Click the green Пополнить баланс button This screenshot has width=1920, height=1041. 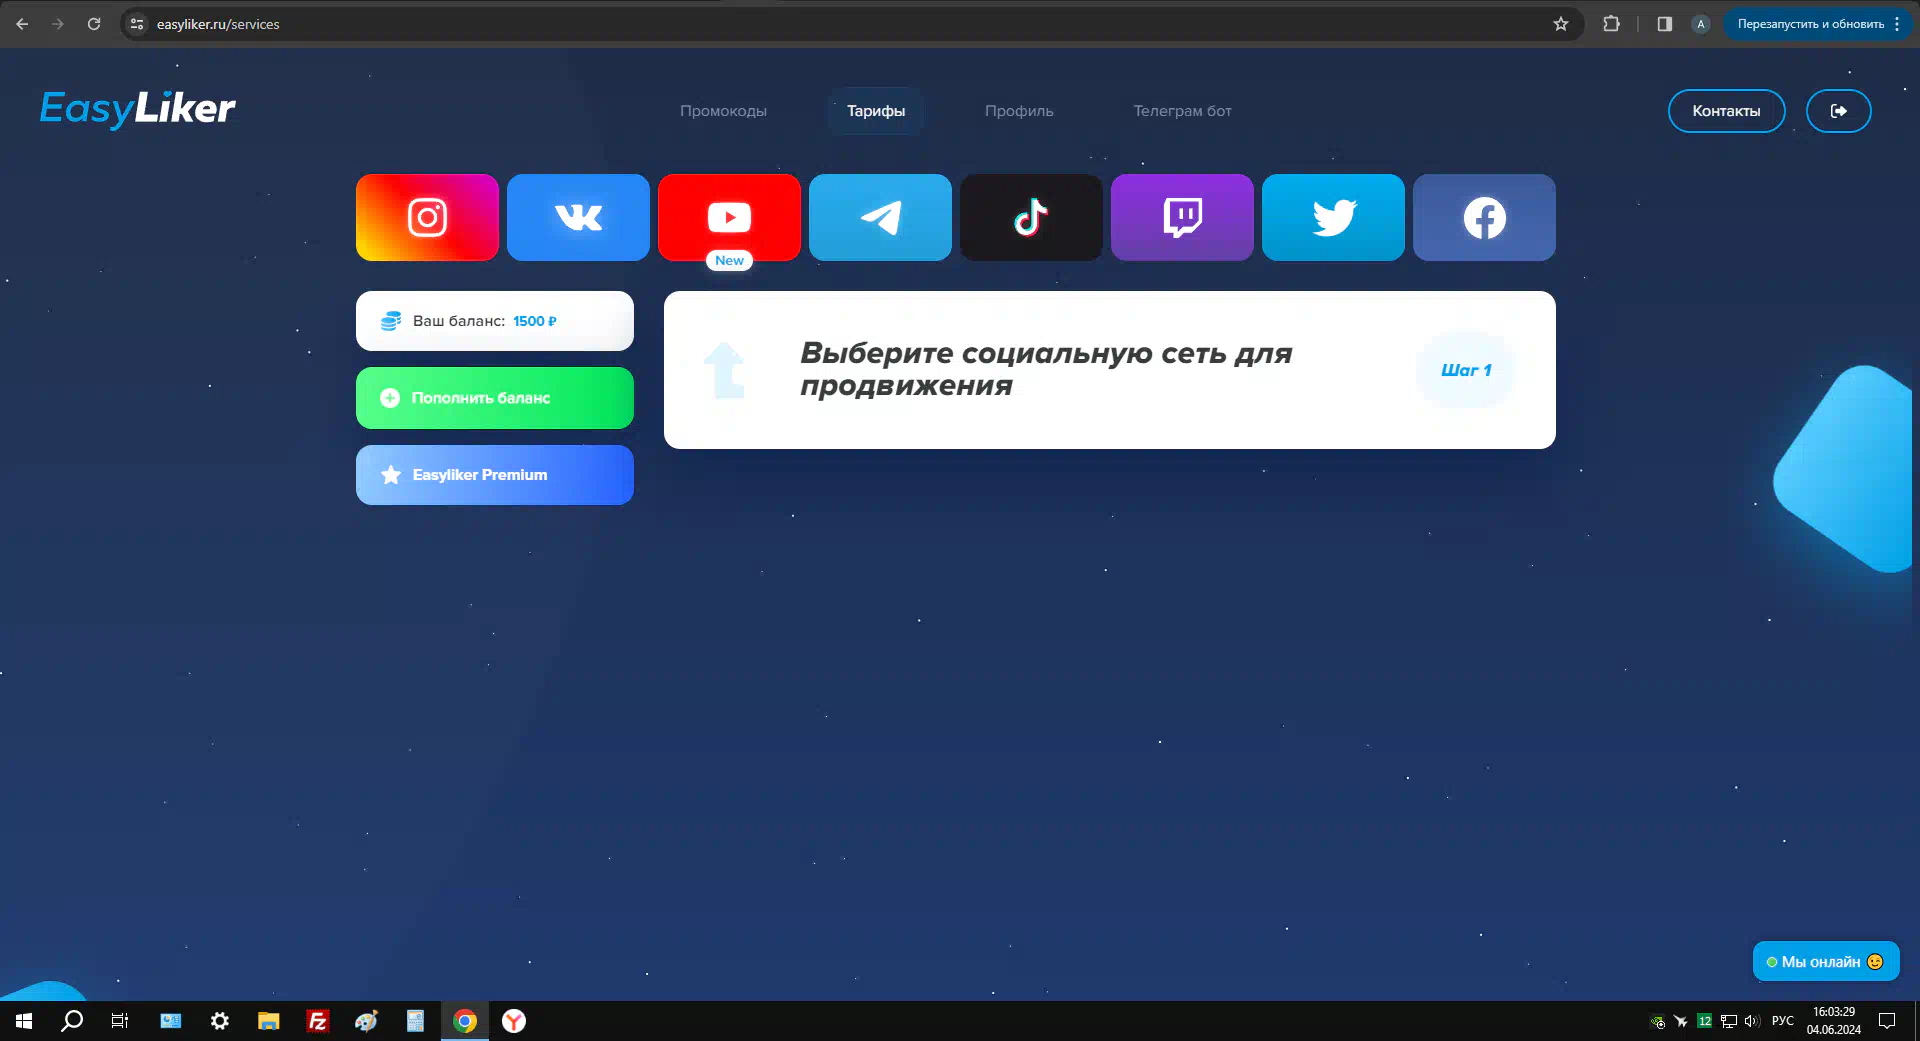click(495, 398)
